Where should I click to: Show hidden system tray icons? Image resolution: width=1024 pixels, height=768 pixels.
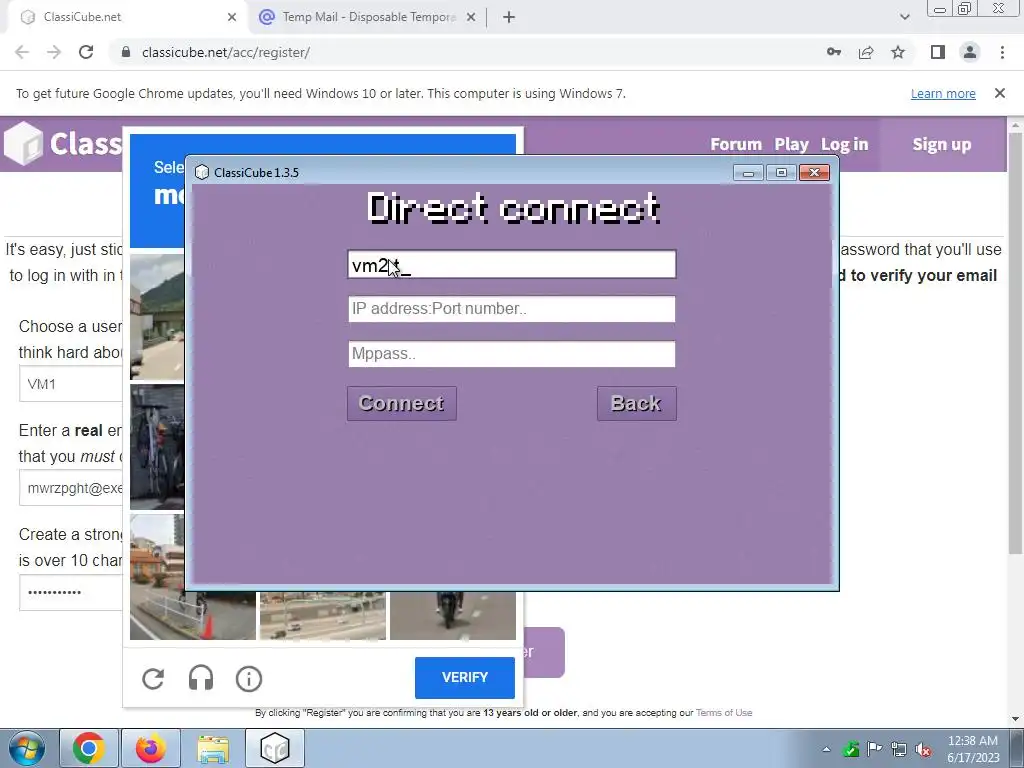point(827,749)
